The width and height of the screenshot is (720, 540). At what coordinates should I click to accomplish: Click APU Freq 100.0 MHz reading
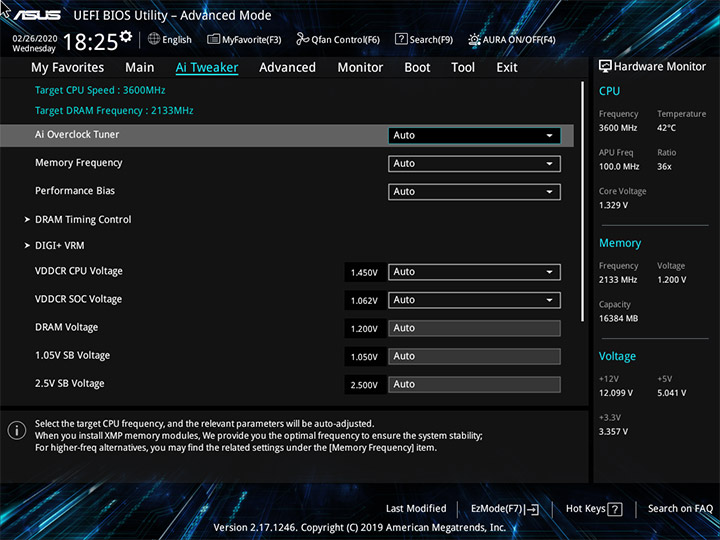point(619,167)
